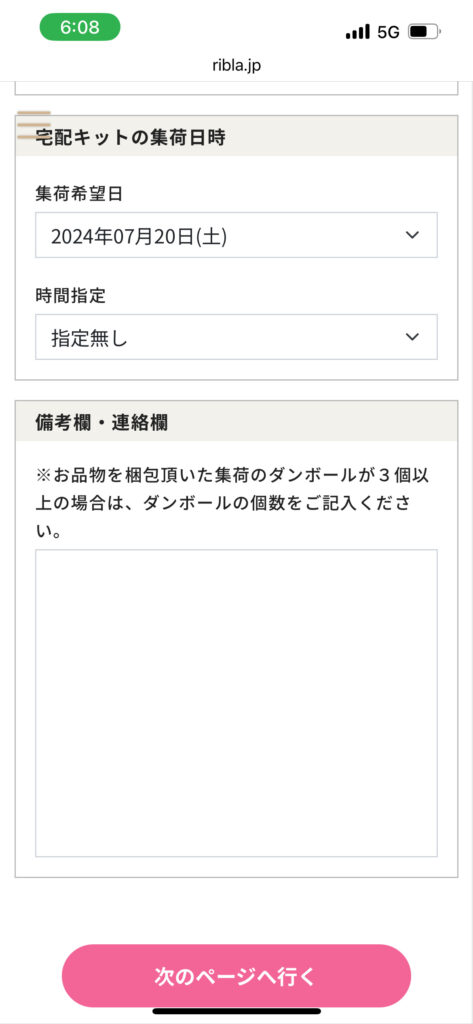Click the 宅配キットの集荷日時 section header

tap(236, 136)
